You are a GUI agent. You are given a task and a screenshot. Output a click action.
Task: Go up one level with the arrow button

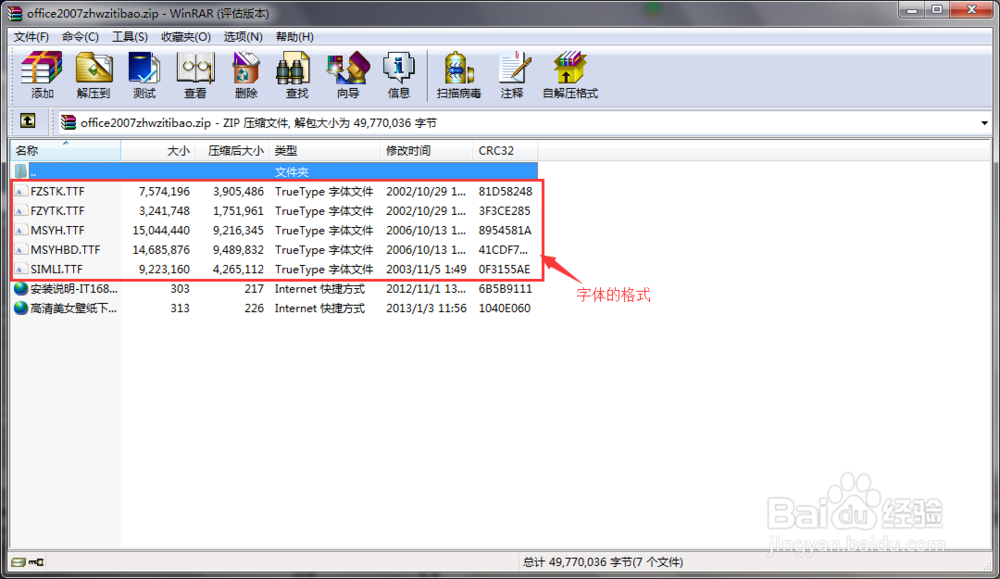click(27, 121)
